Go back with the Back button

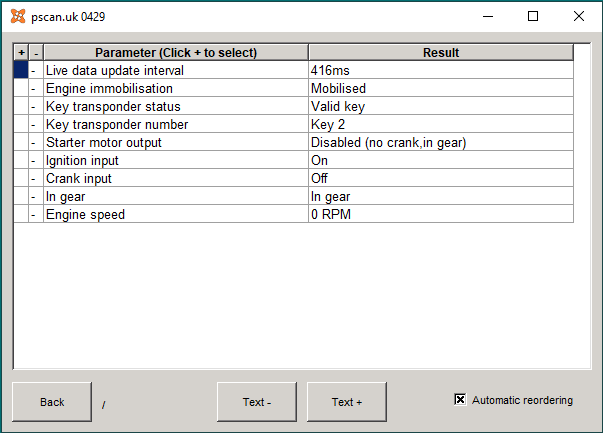(52, 402)
